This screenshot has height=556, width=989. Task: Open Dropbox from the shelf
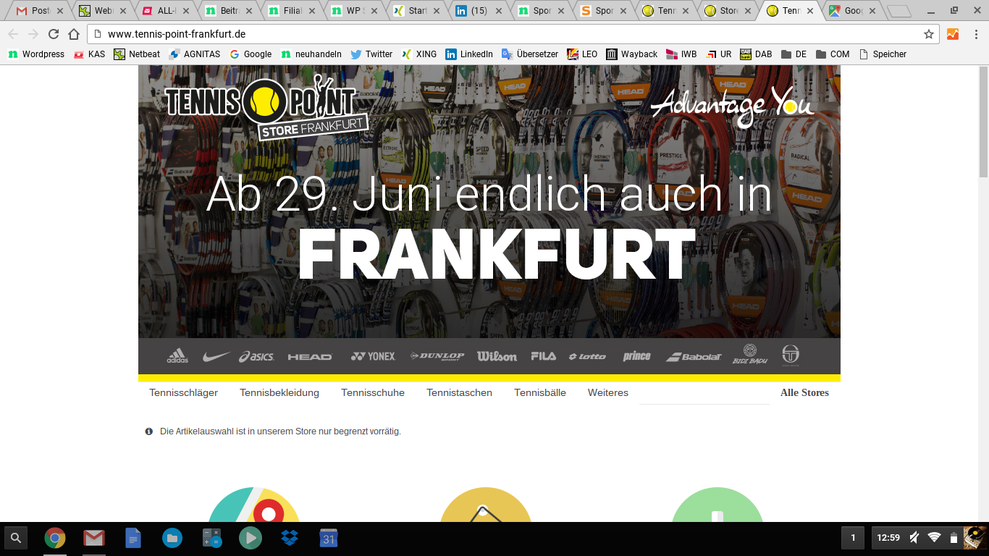coord(290,538)
